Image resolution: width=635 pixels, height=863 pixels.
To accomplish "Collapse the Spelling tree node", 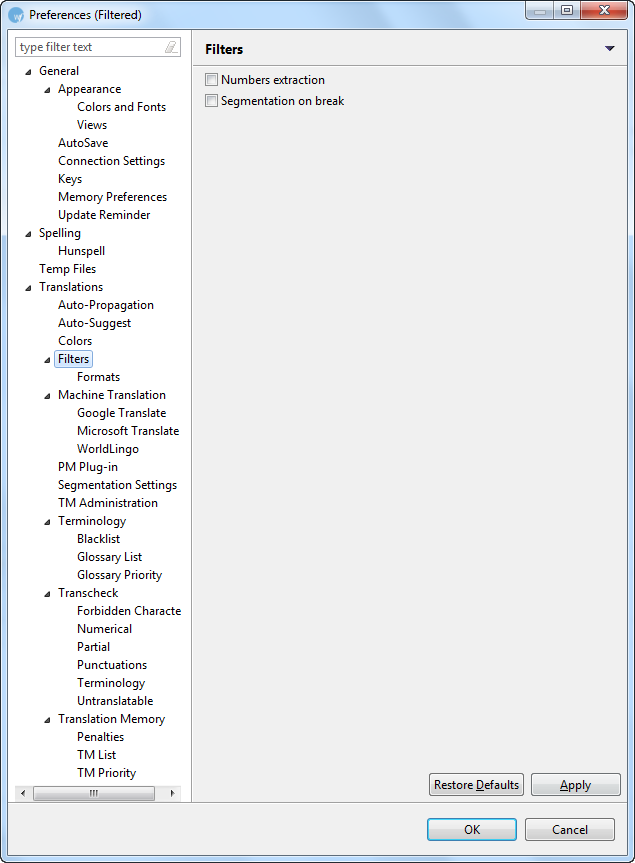I will pyautogui.click(x=29, y=234).
